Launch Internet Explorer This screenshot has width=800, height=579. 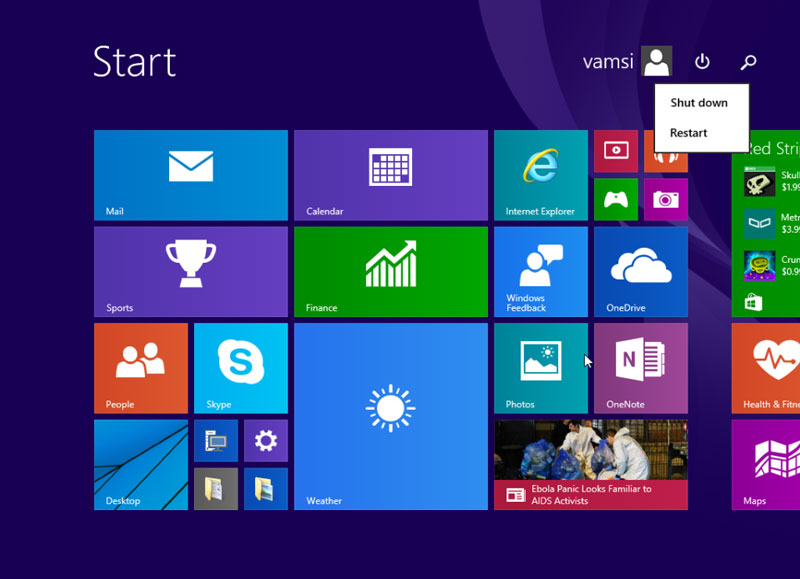coord(540,174)
